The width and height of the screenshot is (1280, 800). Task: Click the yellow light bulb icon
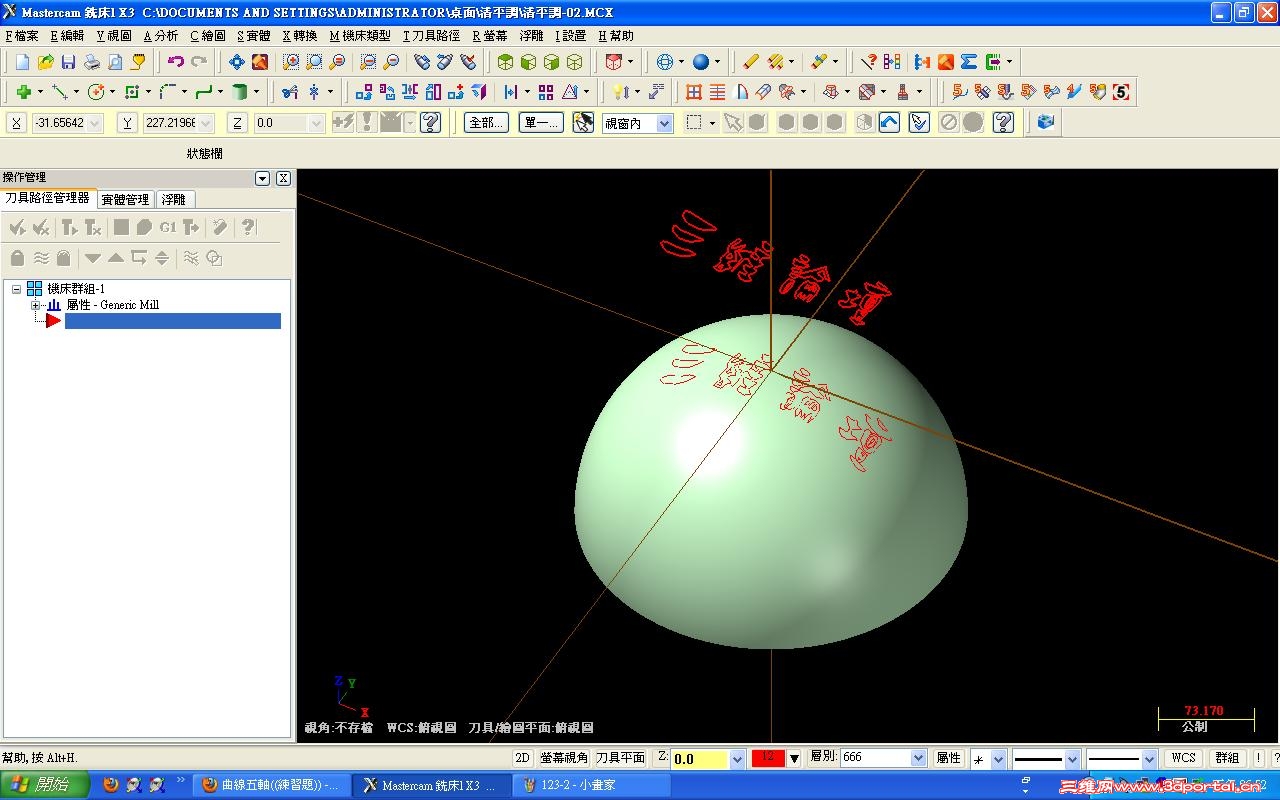coord(621,92)
